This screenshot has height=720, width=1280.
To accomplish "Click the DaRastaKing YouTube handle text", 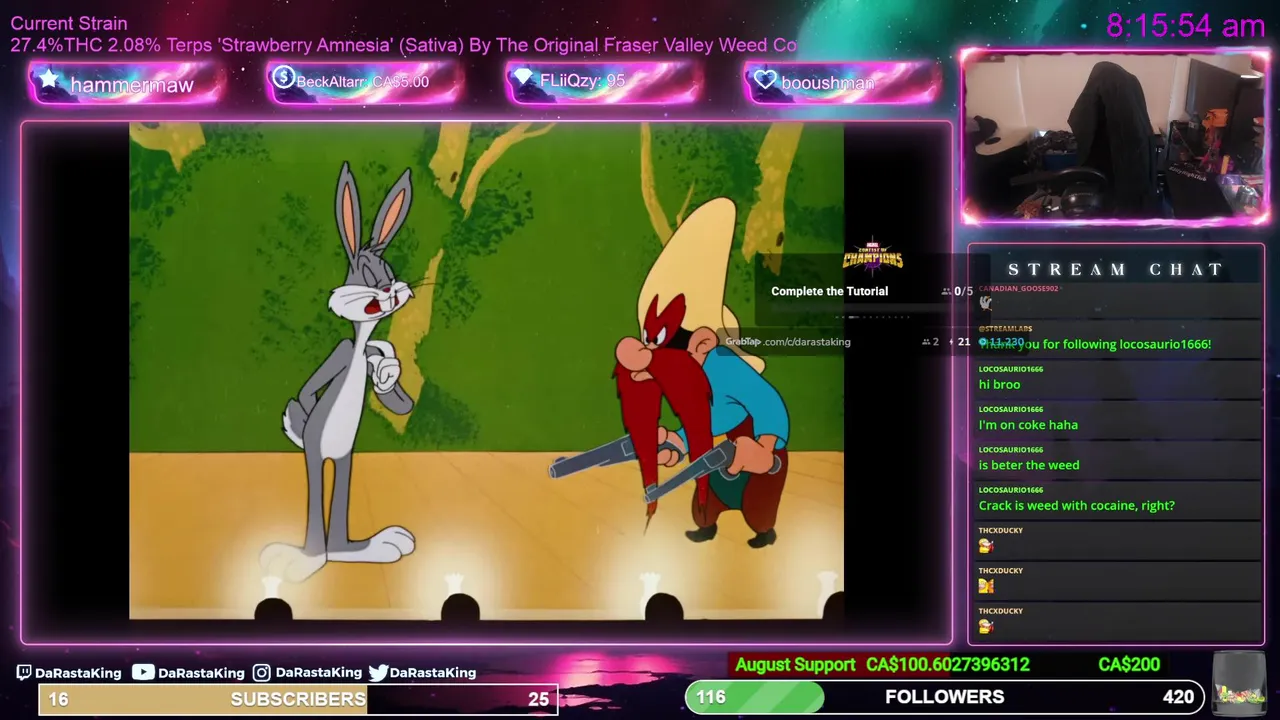I will coord(201,673).
